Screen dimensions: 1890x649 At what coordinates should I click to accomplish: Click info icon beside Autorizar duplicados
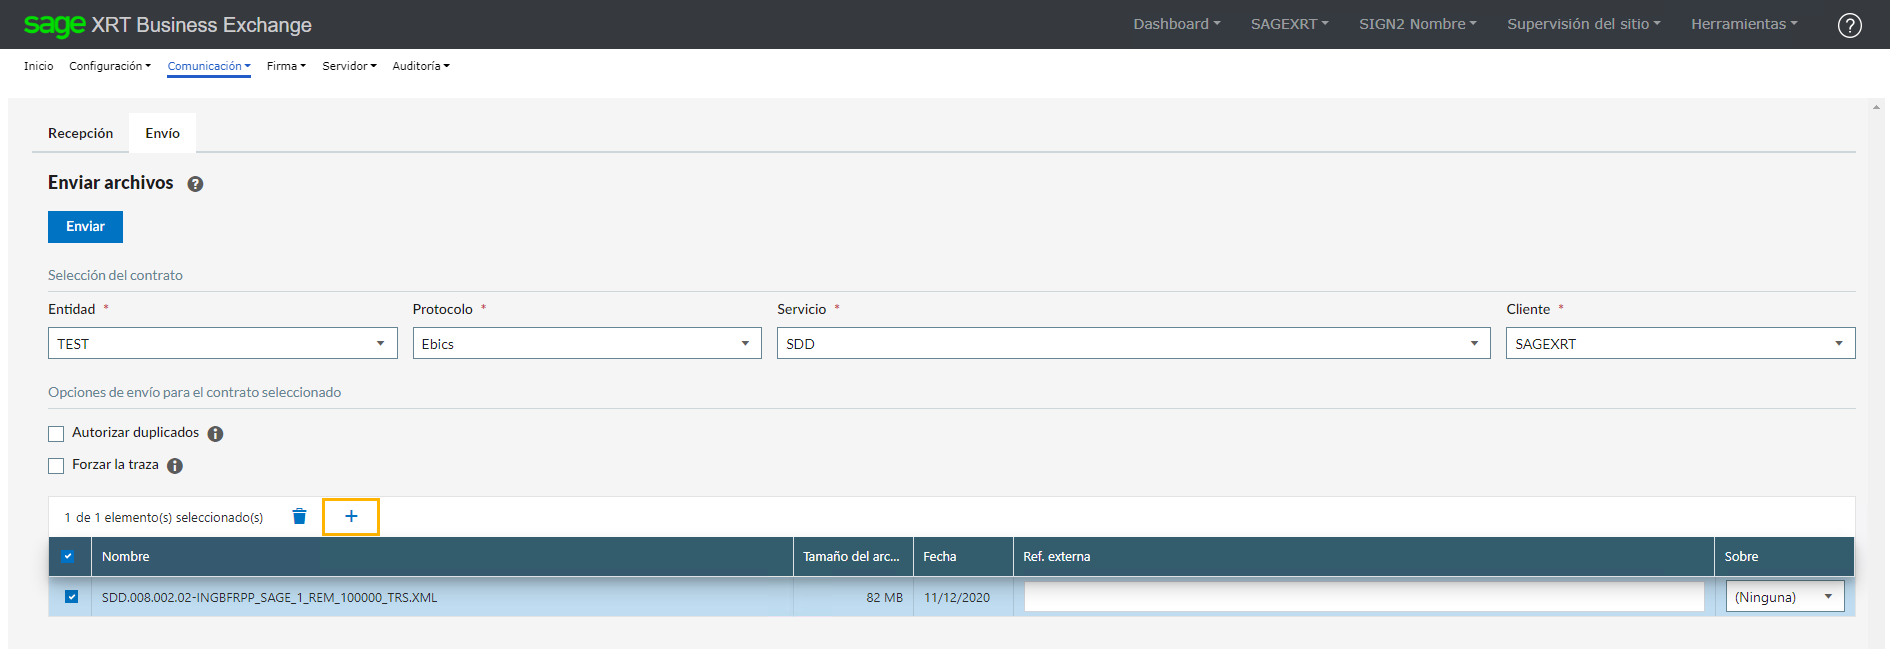(x=215, y=434)
